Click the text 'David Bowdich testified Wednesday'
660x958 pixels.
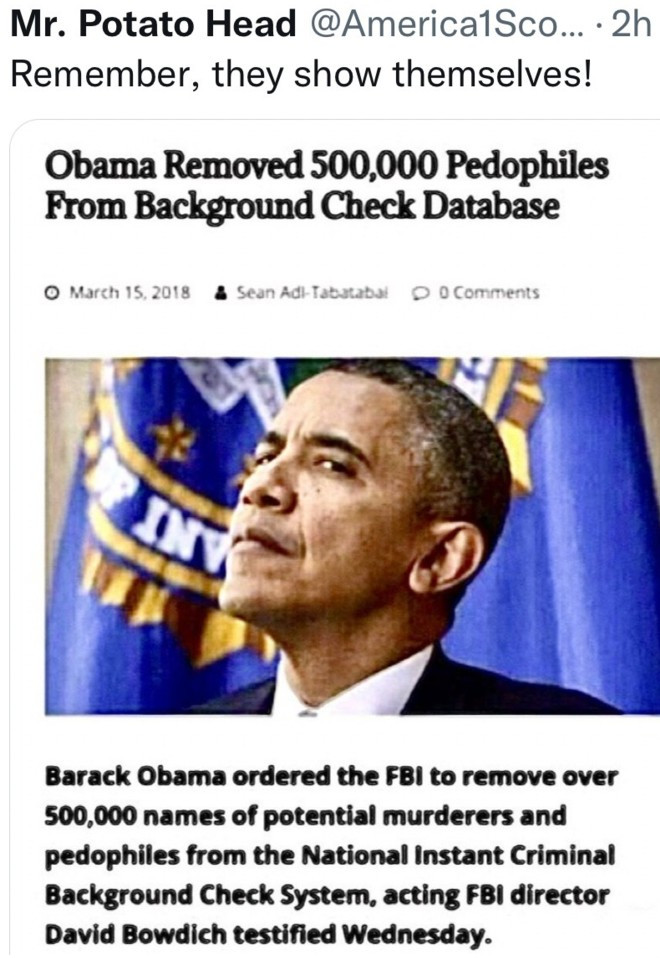(x=267, y=934)
